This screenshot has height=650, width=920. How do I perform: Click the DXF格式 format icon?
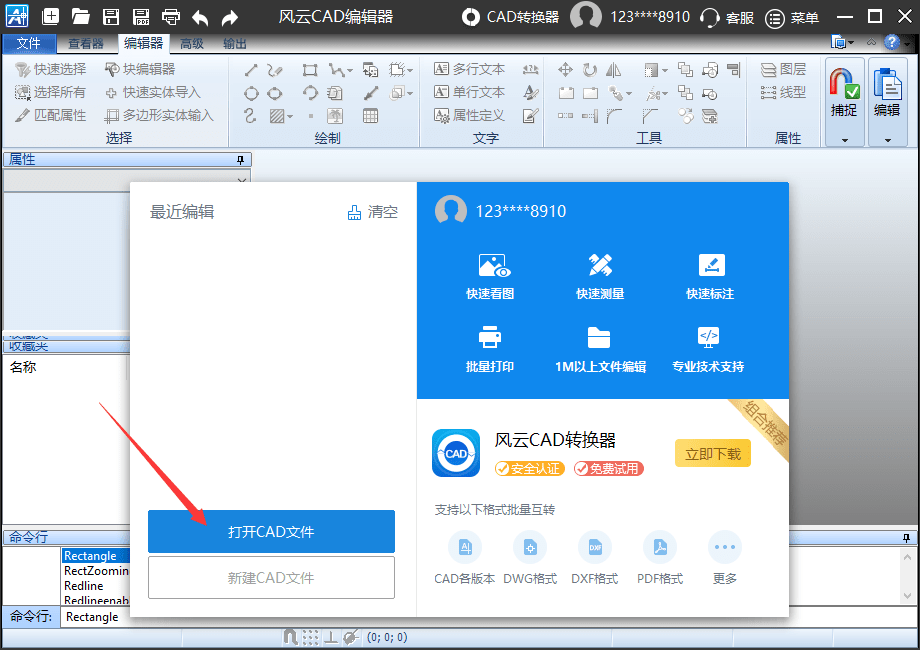click(x=595, y=547)
